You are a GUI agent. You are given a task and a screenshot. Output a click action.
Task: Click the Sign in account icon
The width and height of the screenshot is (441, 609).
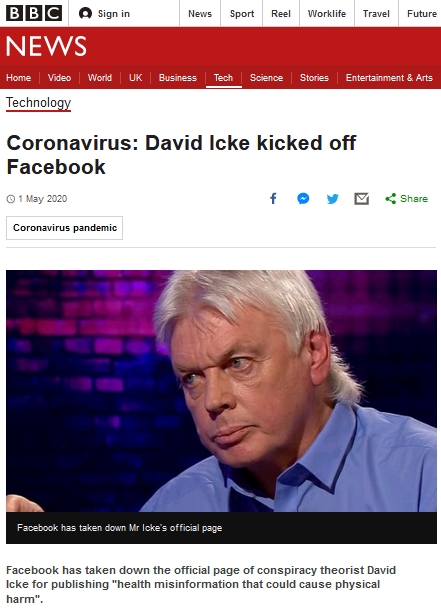(x=85, y=14)
